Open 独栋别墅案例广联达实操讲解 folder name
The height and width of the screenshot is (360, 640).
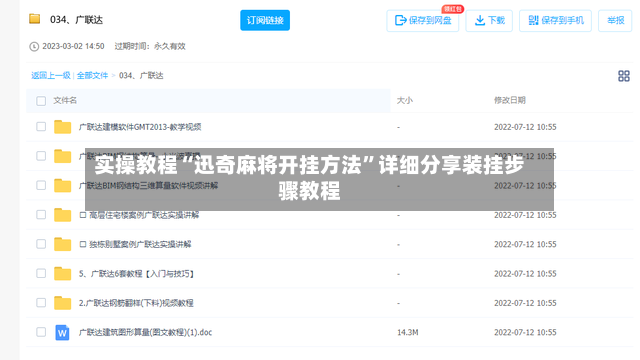pos(135,244)
